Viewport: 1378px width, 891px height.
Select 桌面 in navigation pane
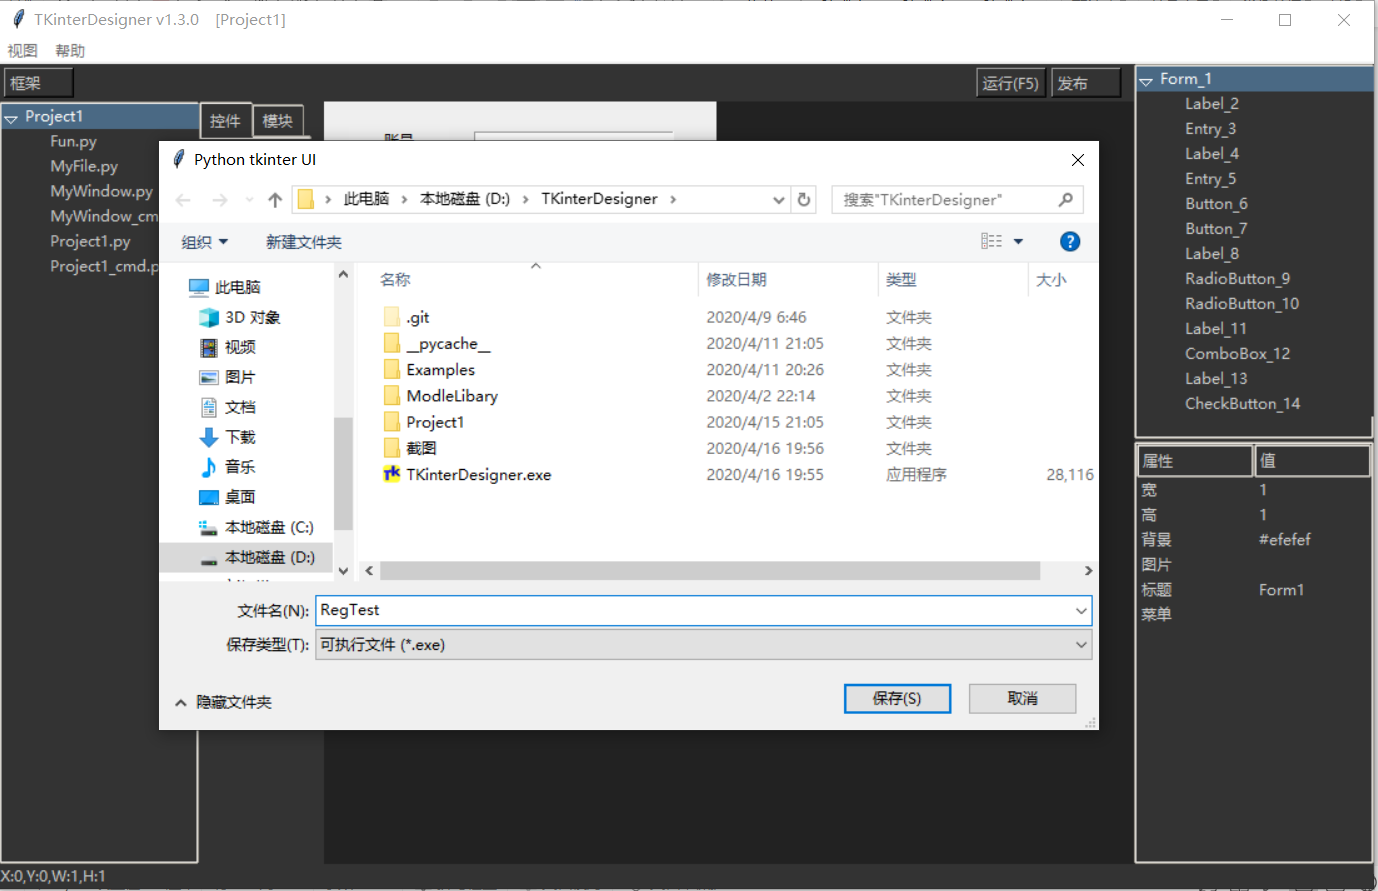pos(228,497)
